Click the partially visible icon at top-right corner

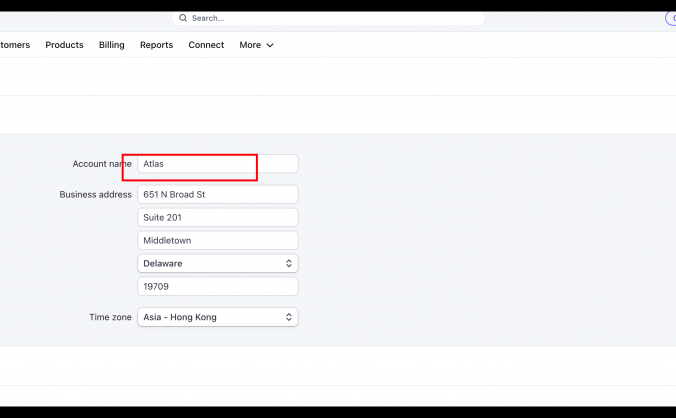(x=671, y=18)
